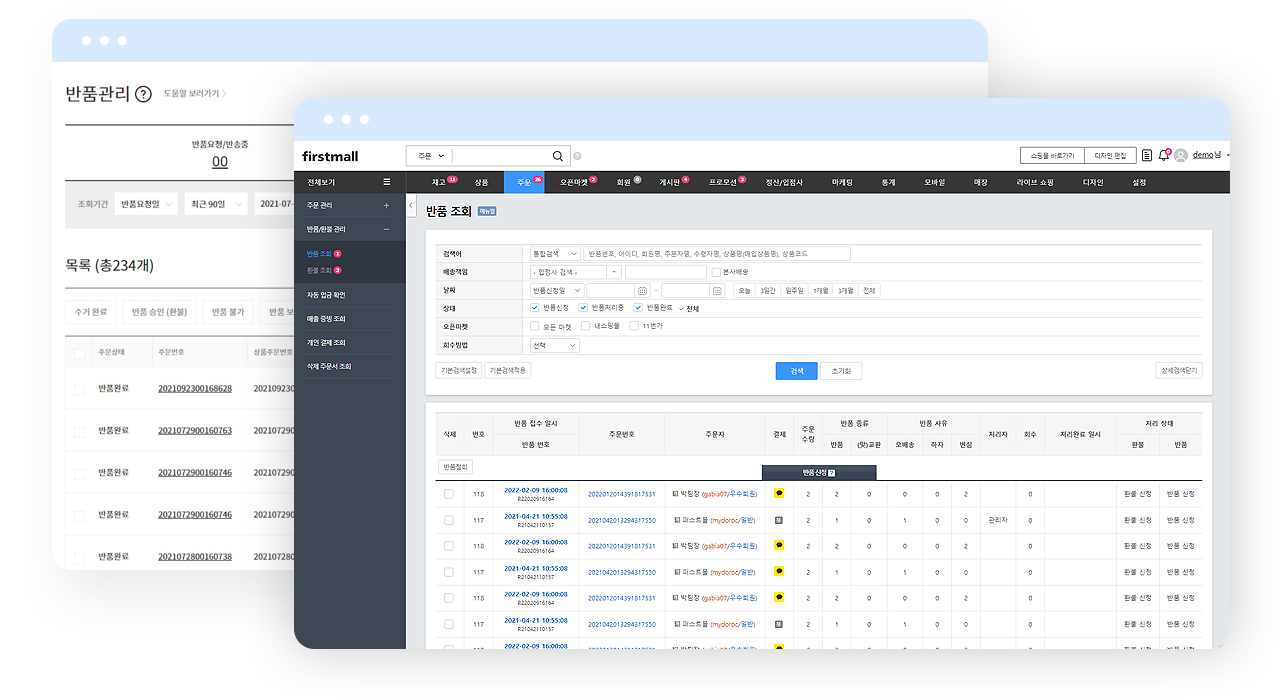Click the help question mark beside 반품관리

143,94
